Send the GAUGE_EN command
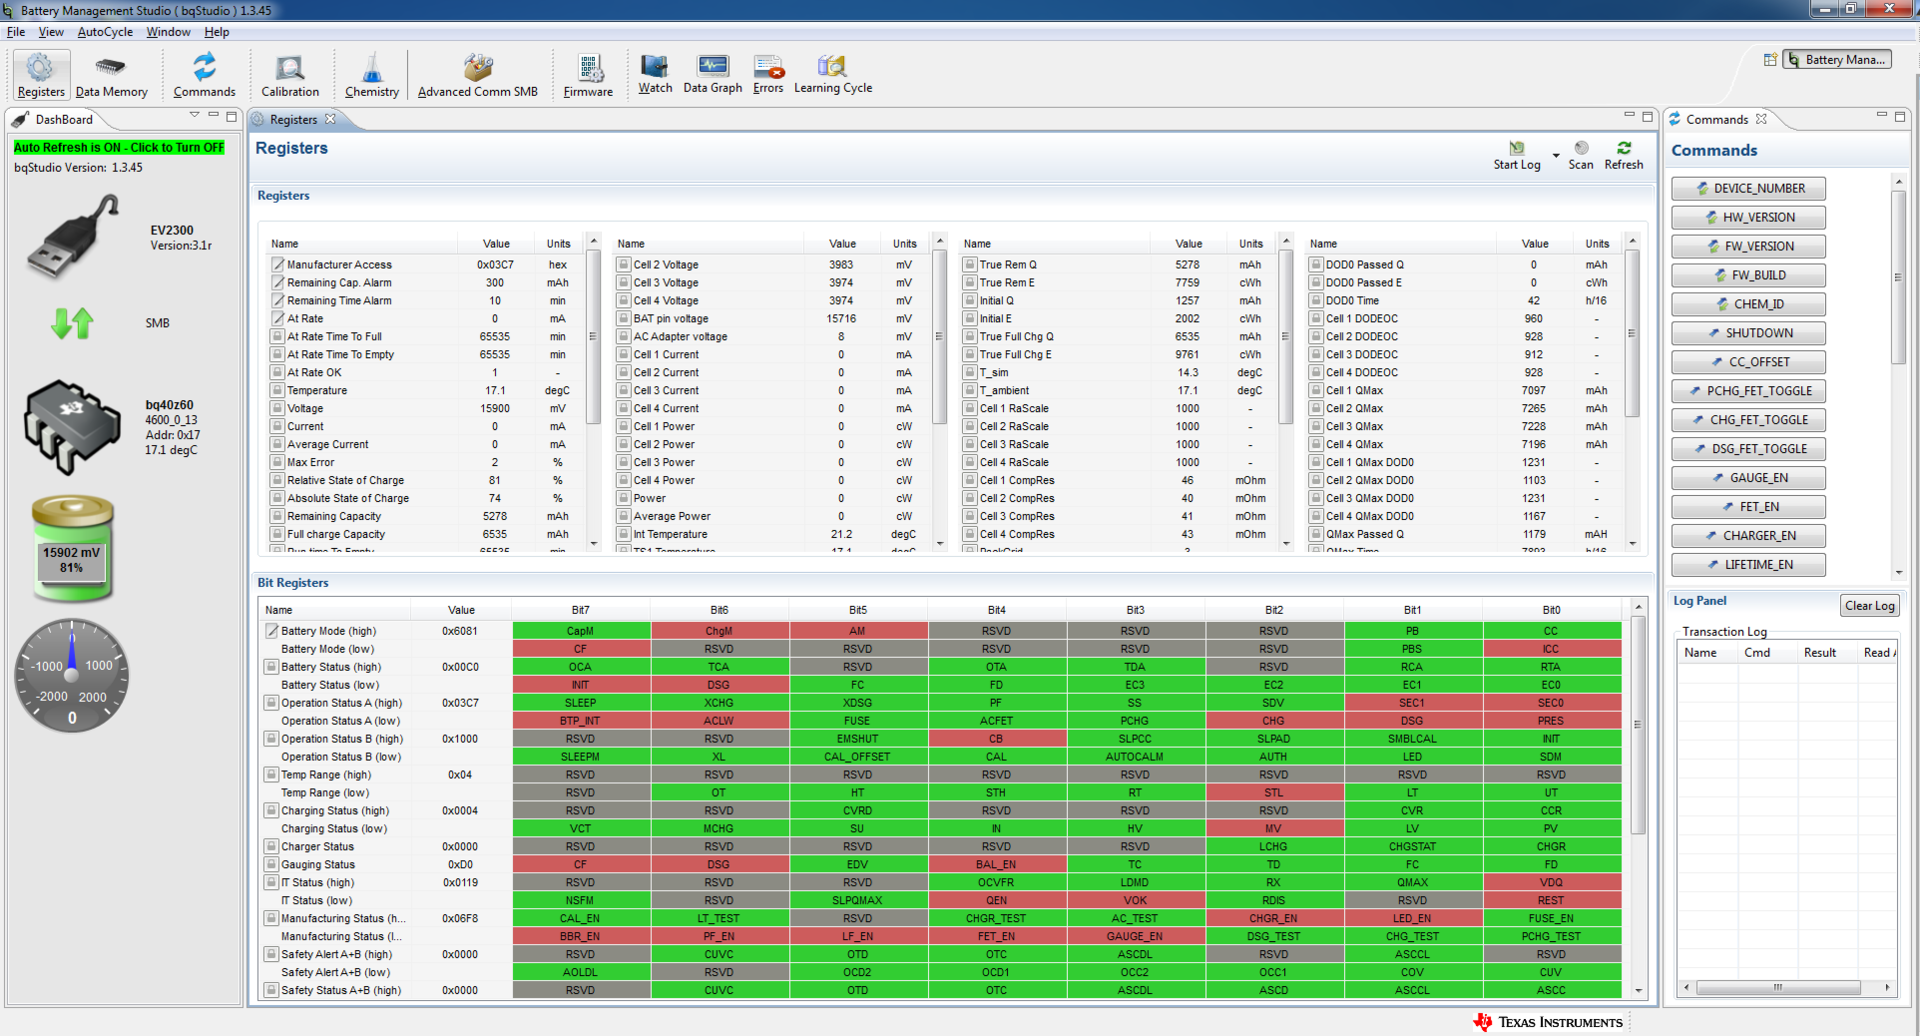This screenshot has height=1036, width=1920. [1748, 478]
